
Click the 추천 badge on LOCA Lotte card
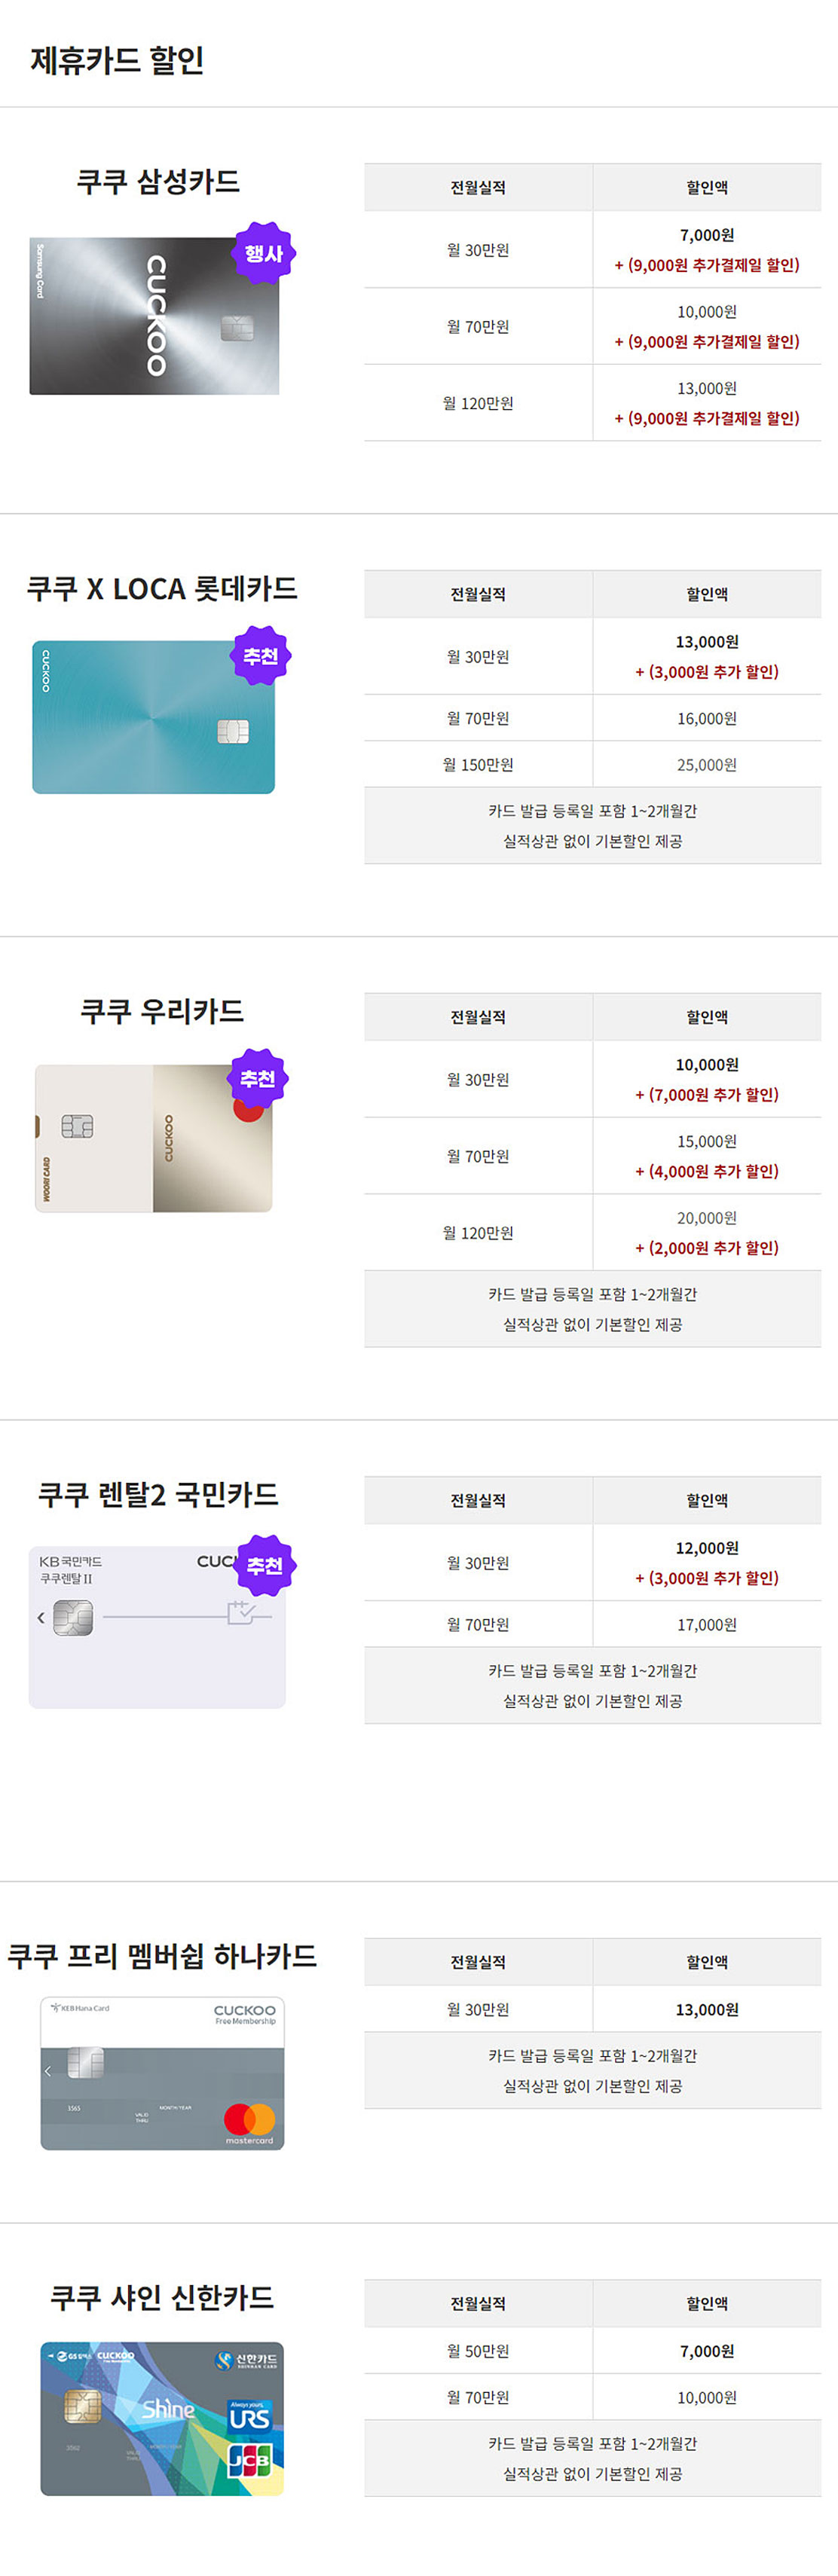pos(260,656)
